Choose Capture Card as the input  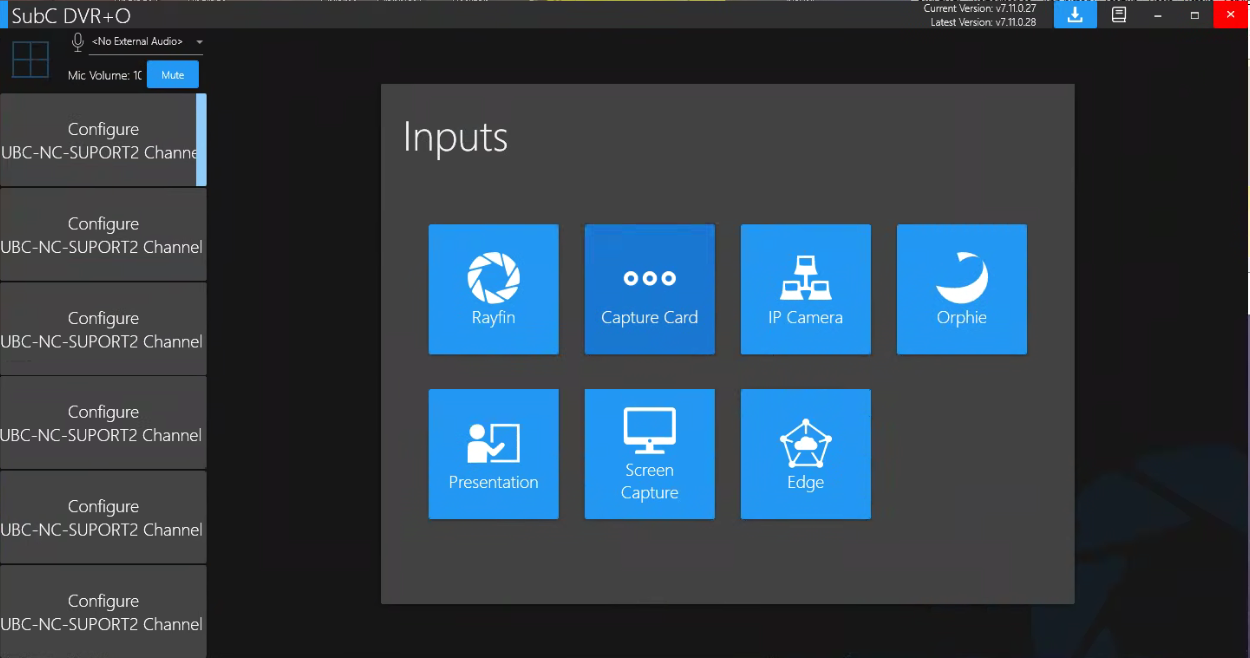[x=649, y=289]
